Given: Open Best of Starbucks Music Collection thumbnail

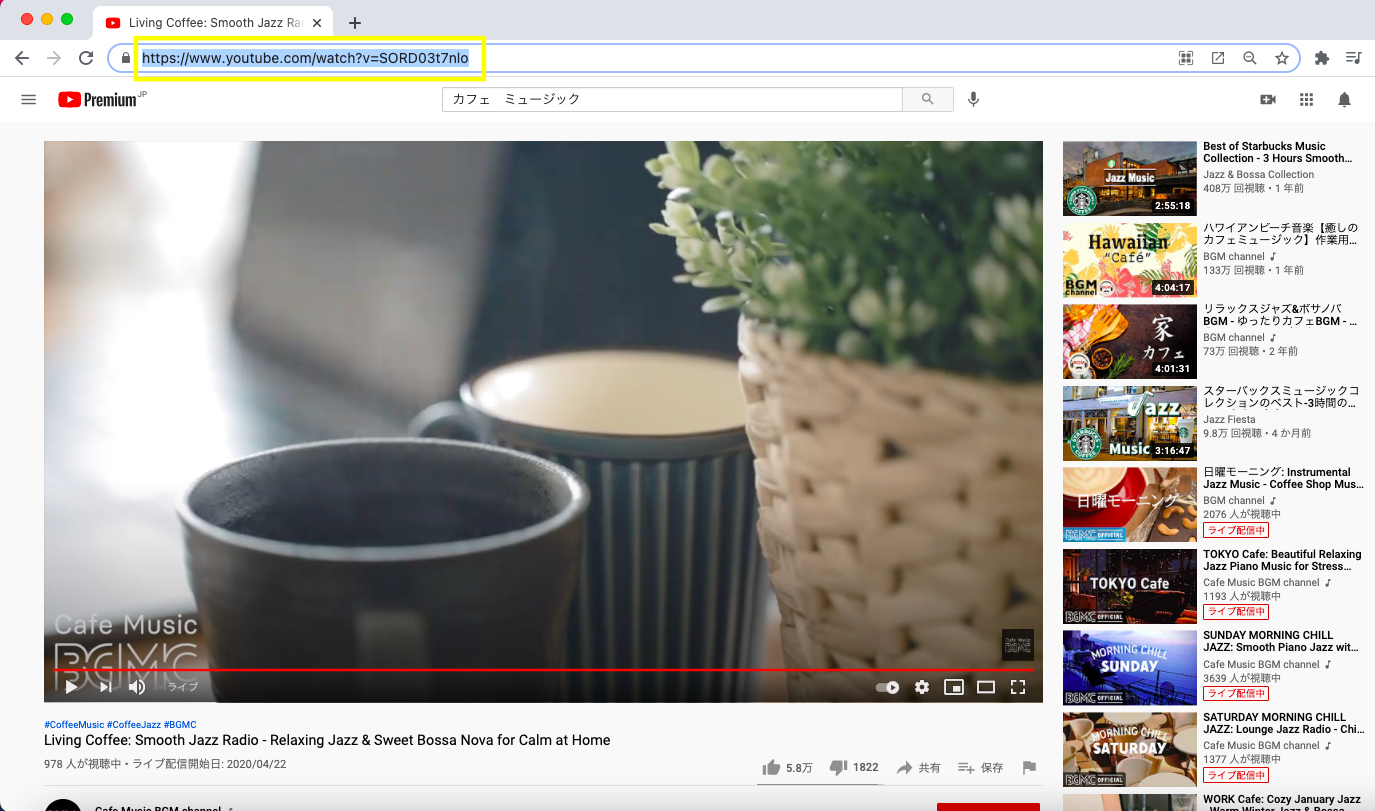Looking at the screenshot, I should pyautogui.click(x=1129, y=178).
